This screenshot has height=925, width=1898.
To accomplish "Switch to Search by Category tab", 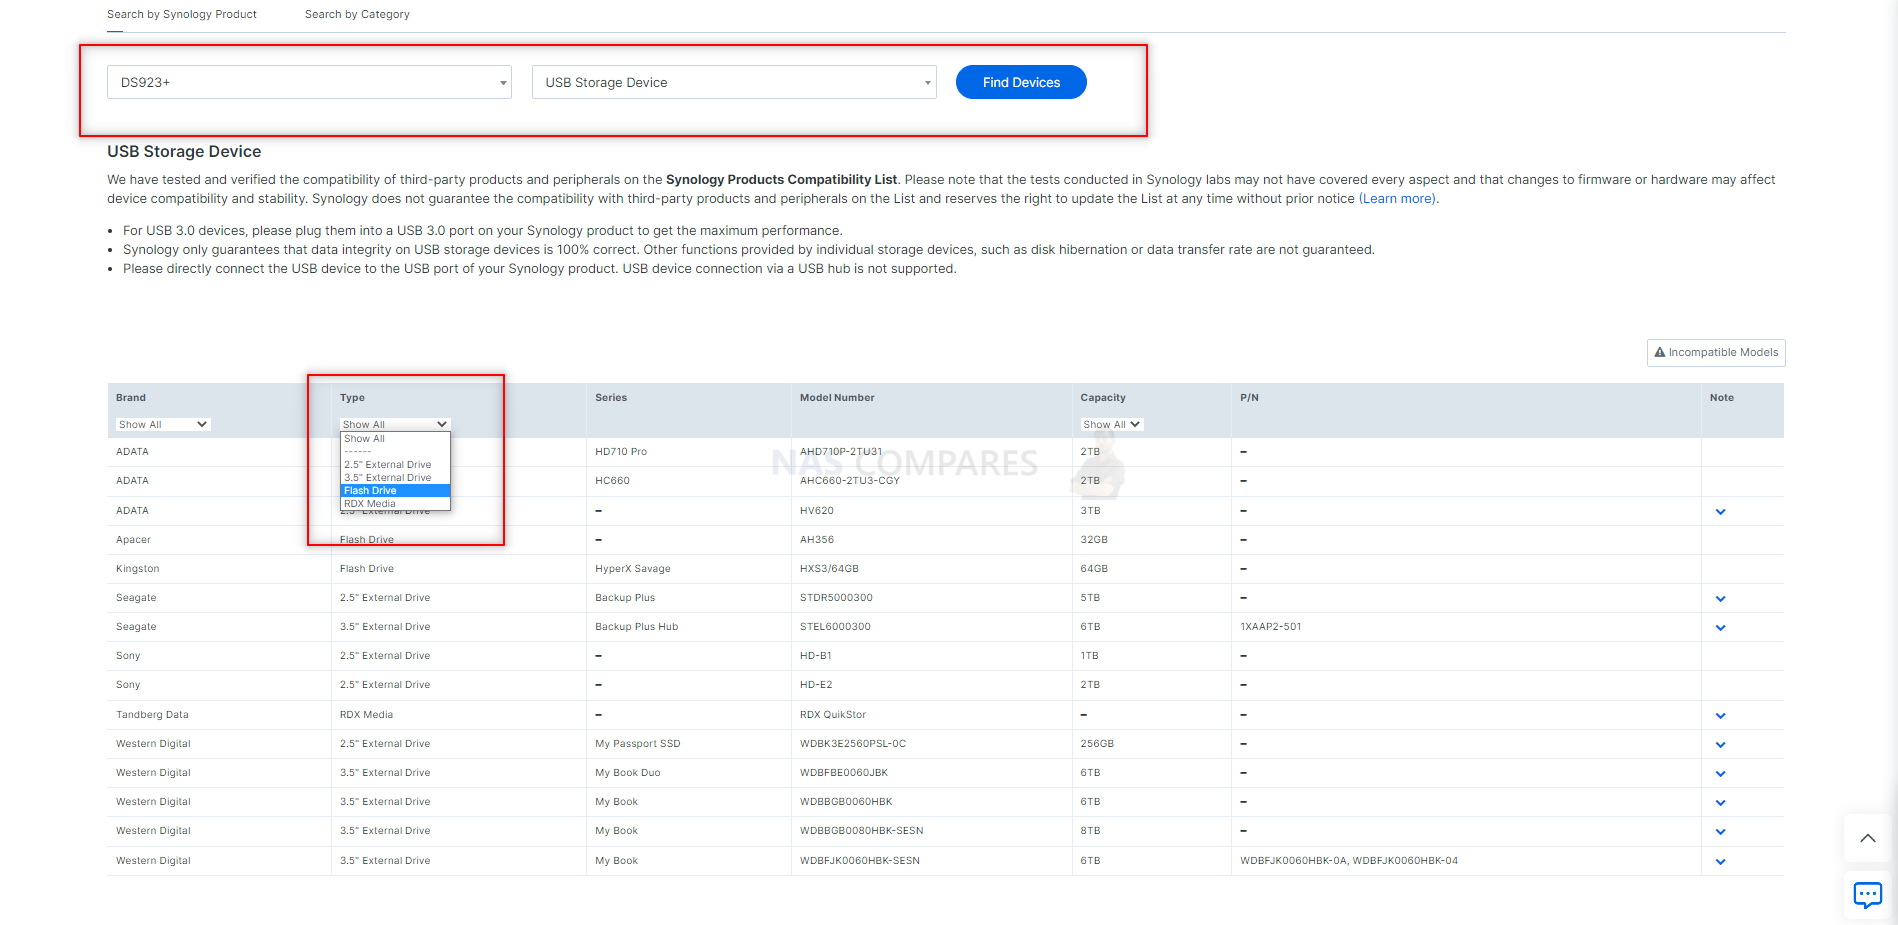I will 357,14.
